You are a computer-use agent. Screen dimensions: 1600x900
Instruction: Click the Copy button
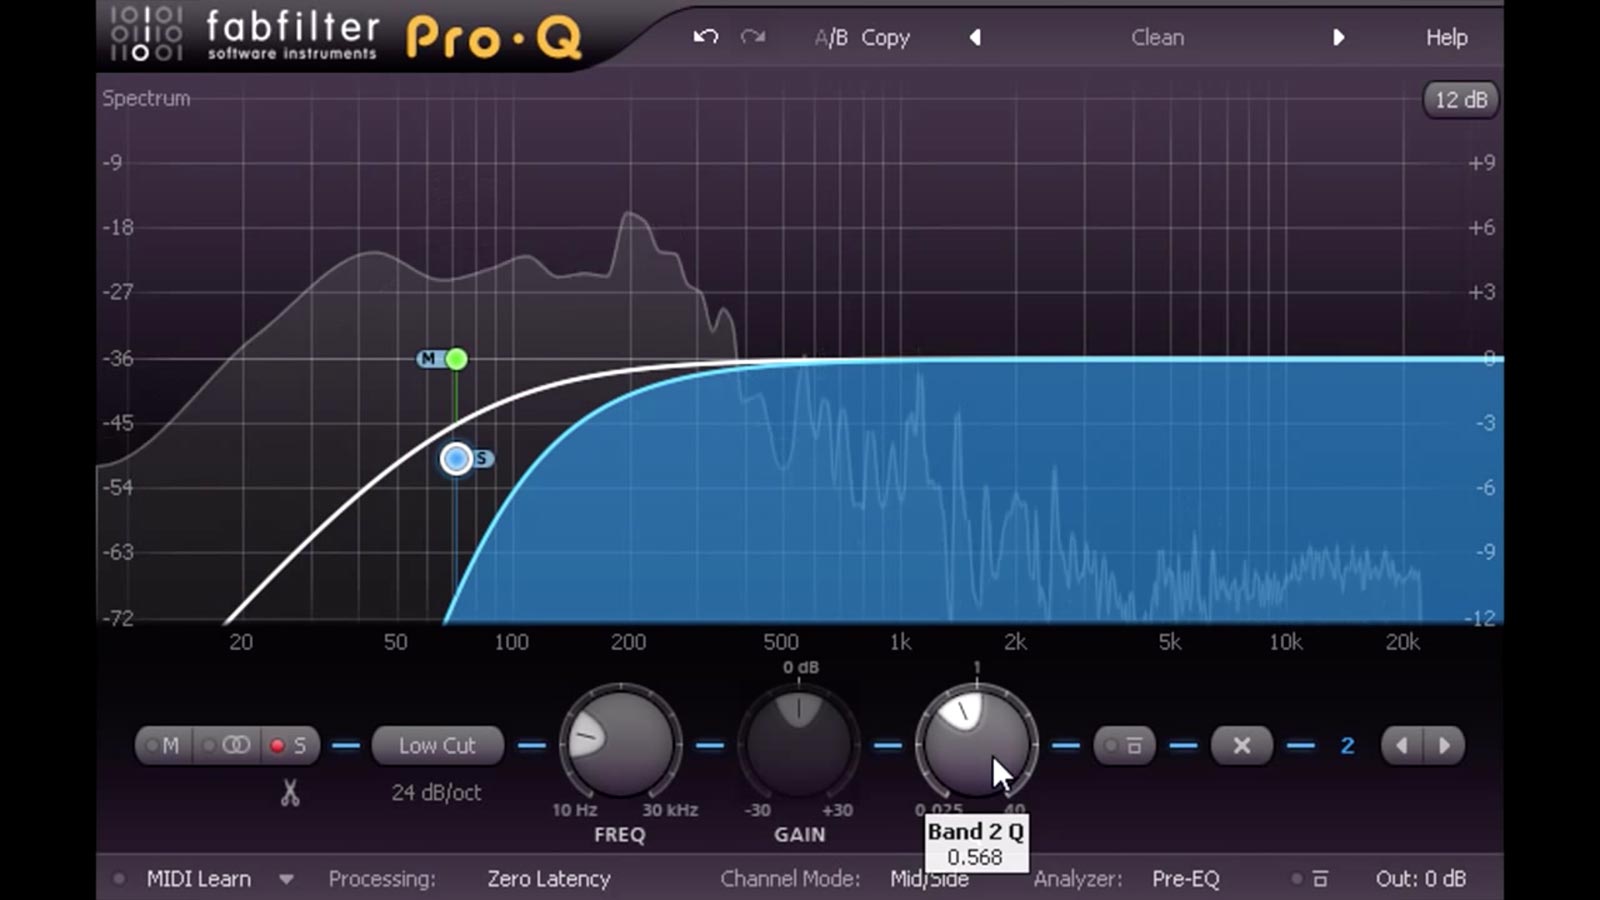coord(884,37)
